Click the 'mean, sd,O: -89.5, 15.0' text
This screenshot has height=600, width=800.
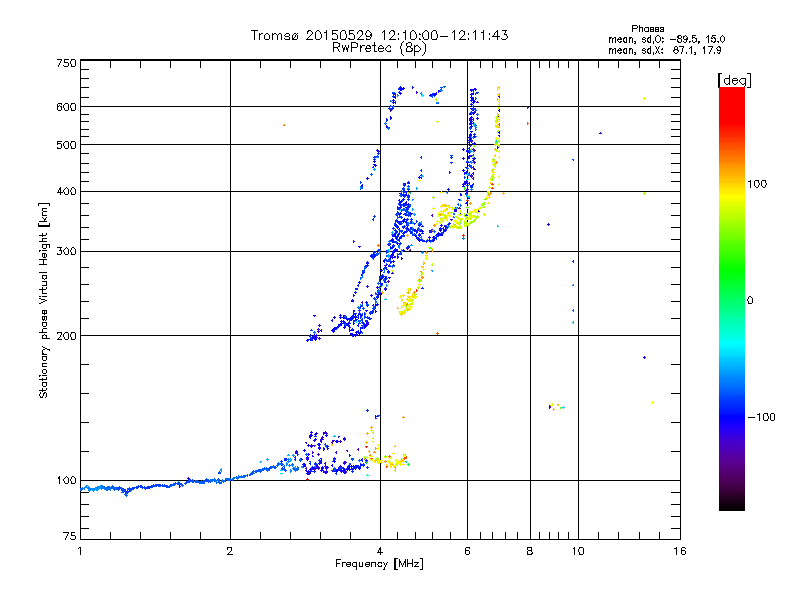click(666, 39)
